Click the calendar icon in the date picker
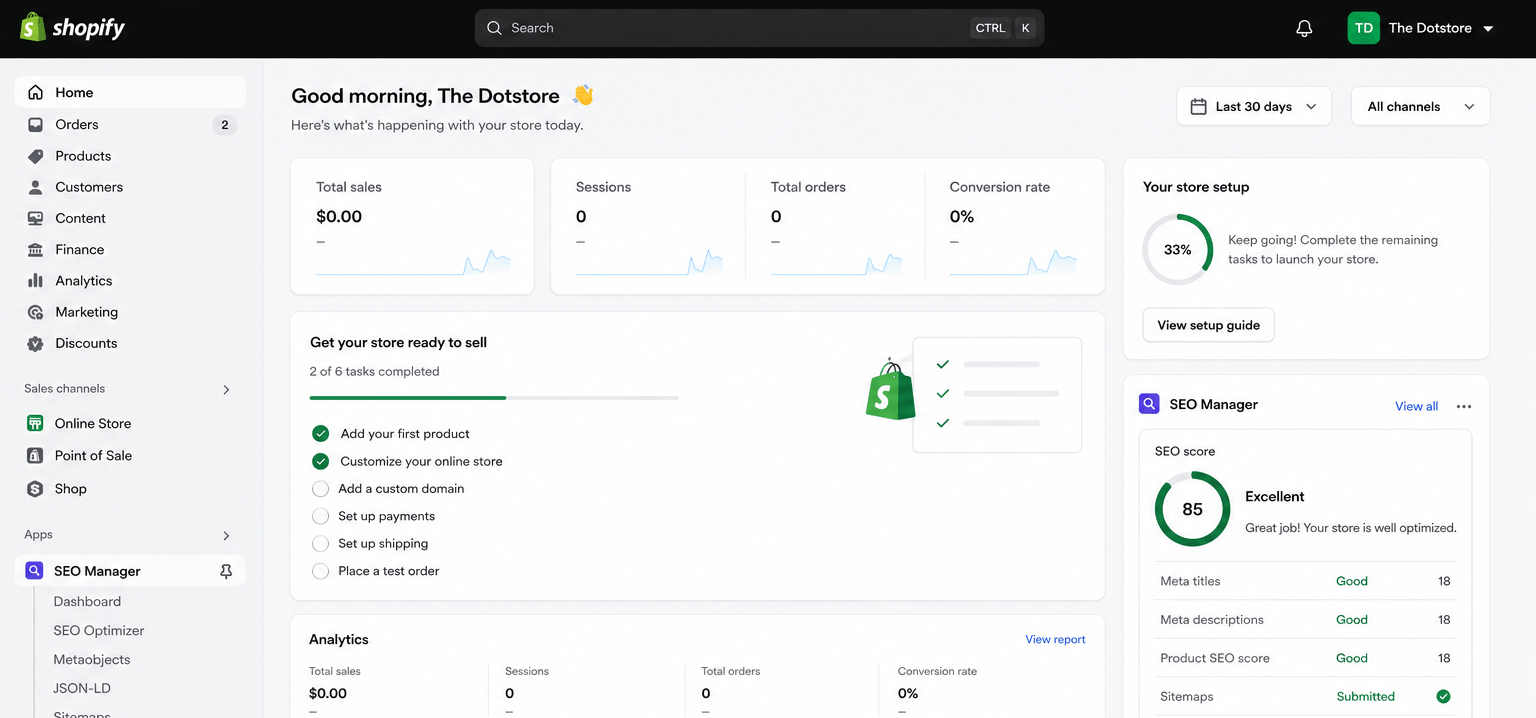Viewport: 1536px width, 718px height. pyautogui.click(x=1198, y=106)
